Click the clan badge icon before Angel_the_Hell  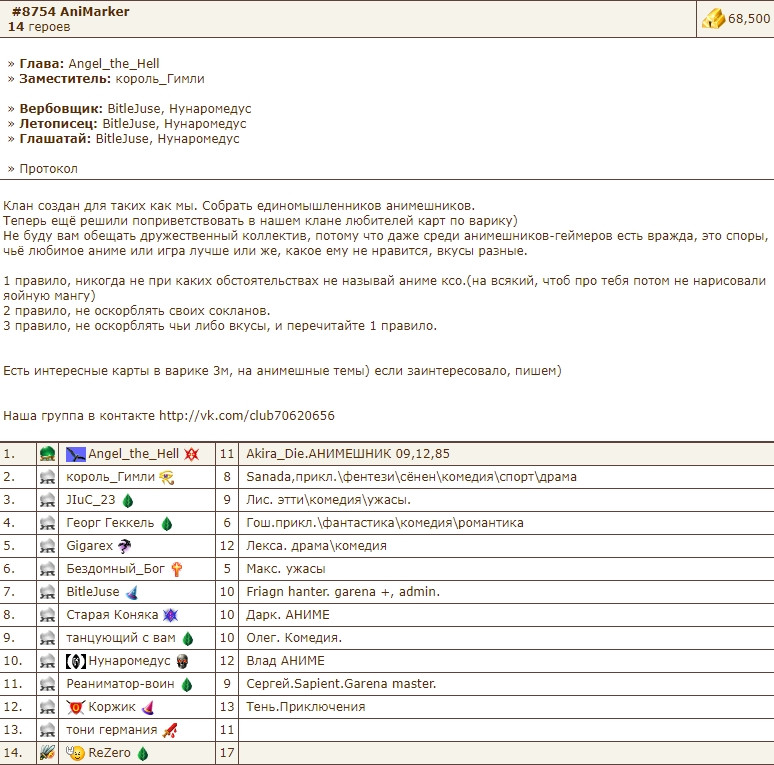coord(76,454)
